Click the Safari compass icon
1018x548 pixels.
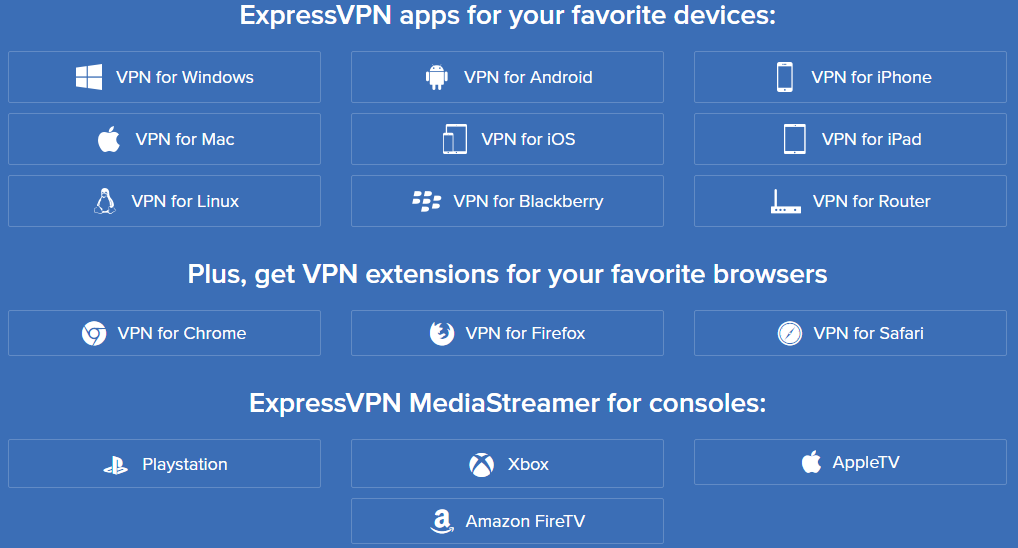click(790, 333)
